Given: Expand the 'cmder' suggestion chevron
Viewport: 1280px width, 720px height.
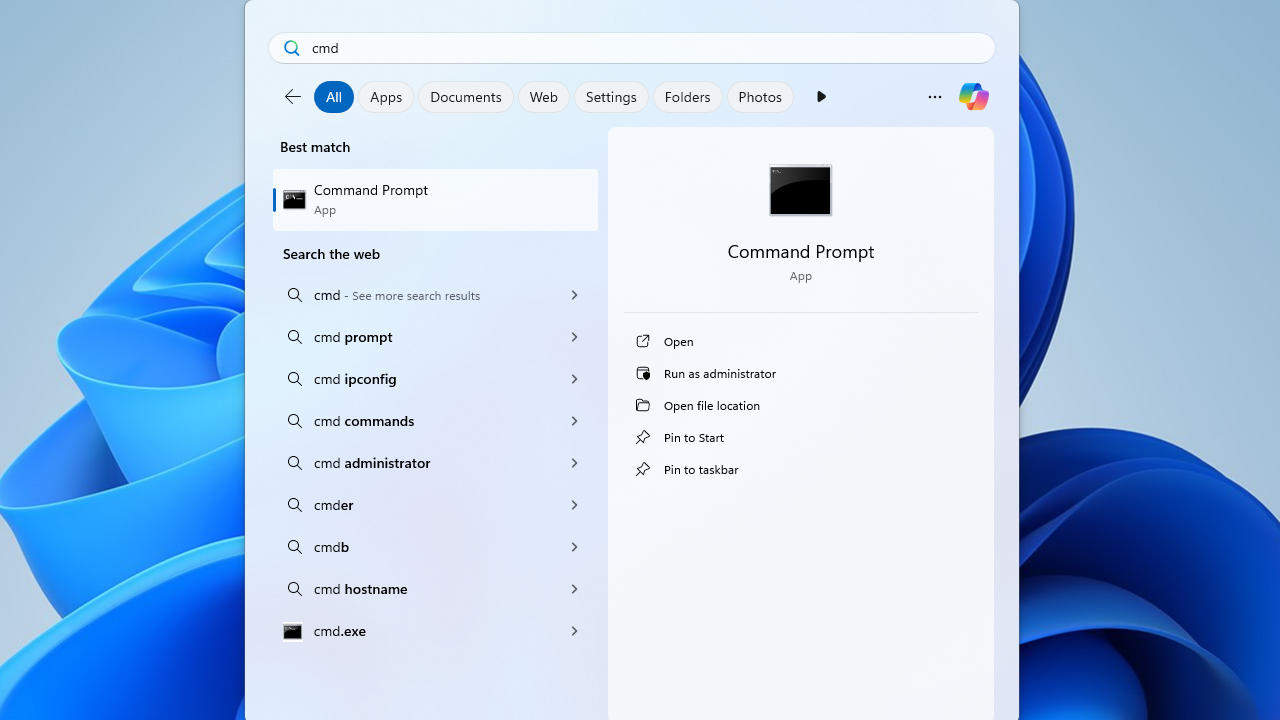Looking at the screenshot, I should (x=574, y=505).
